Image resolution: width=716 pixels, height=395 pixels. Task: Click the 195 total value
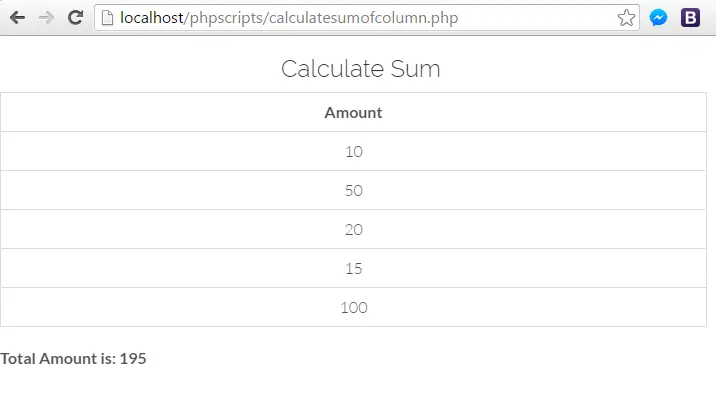click(133, 358)
